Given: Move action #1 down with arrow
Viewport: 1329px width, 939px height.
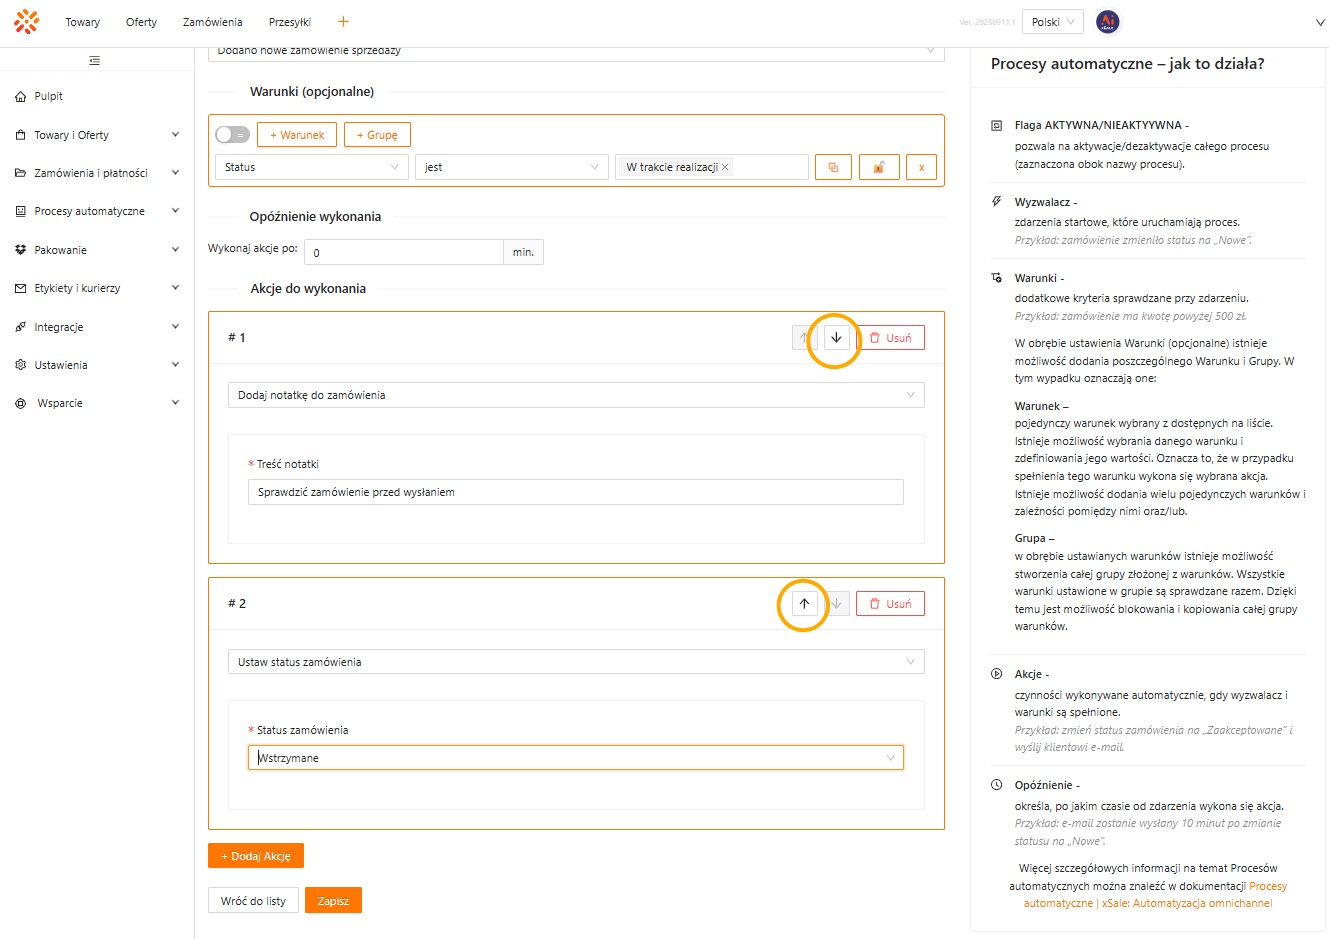Looking at the screenshot, I should coord(836,338).
